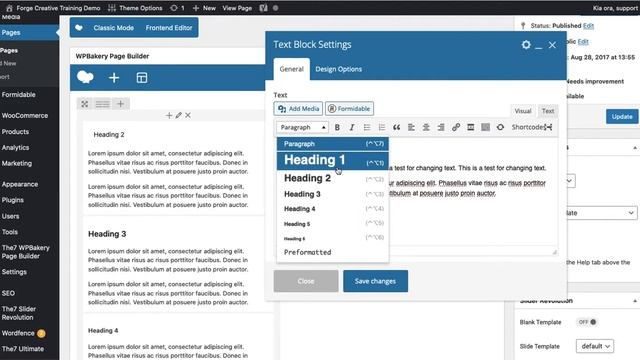
Task: Add column with row plus icon
Action: click(x=120, y=104)
